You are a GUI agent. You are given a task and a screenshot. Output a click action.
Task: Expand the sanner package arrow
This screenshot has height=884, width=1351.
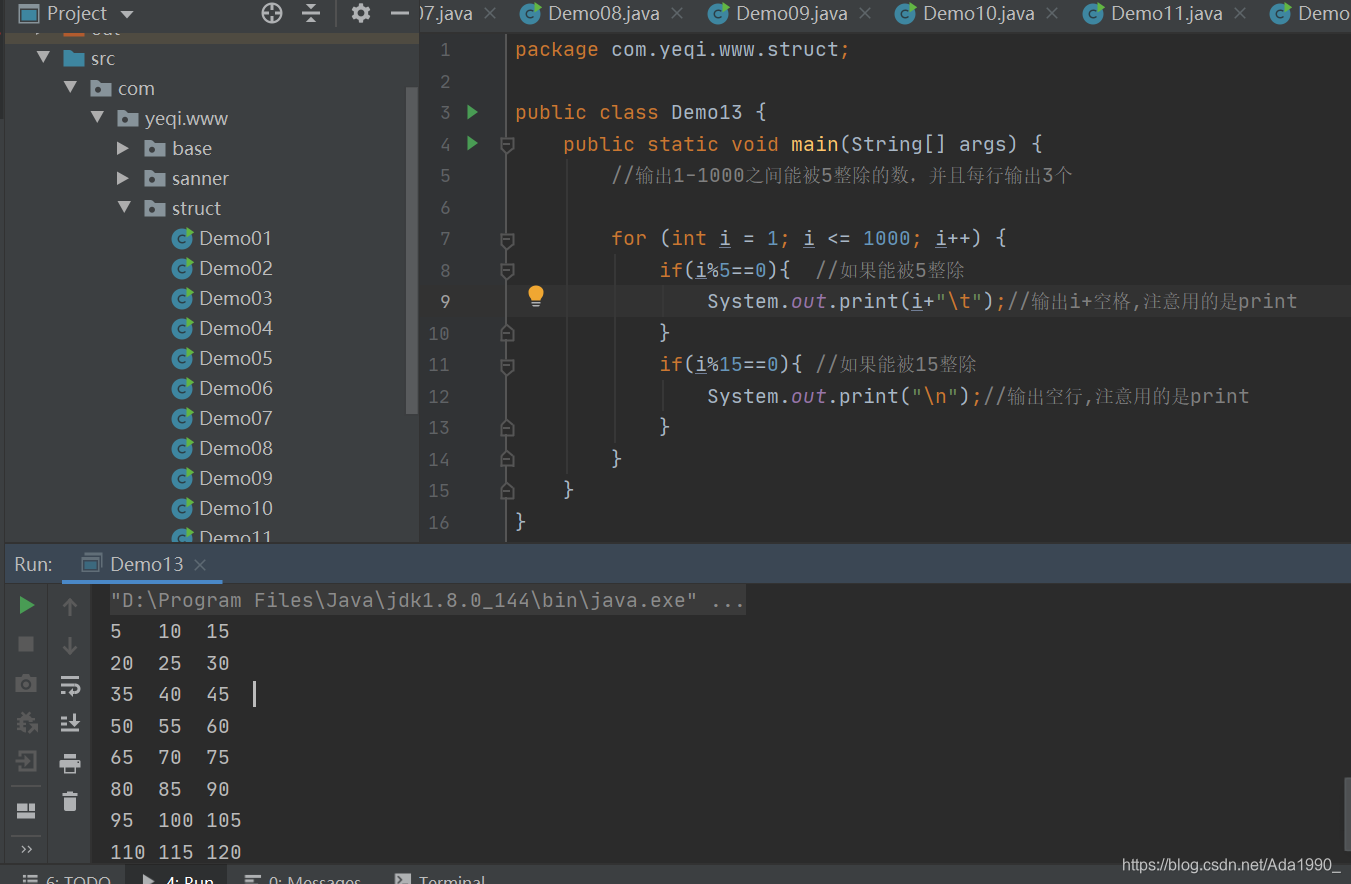pos(123,178)
